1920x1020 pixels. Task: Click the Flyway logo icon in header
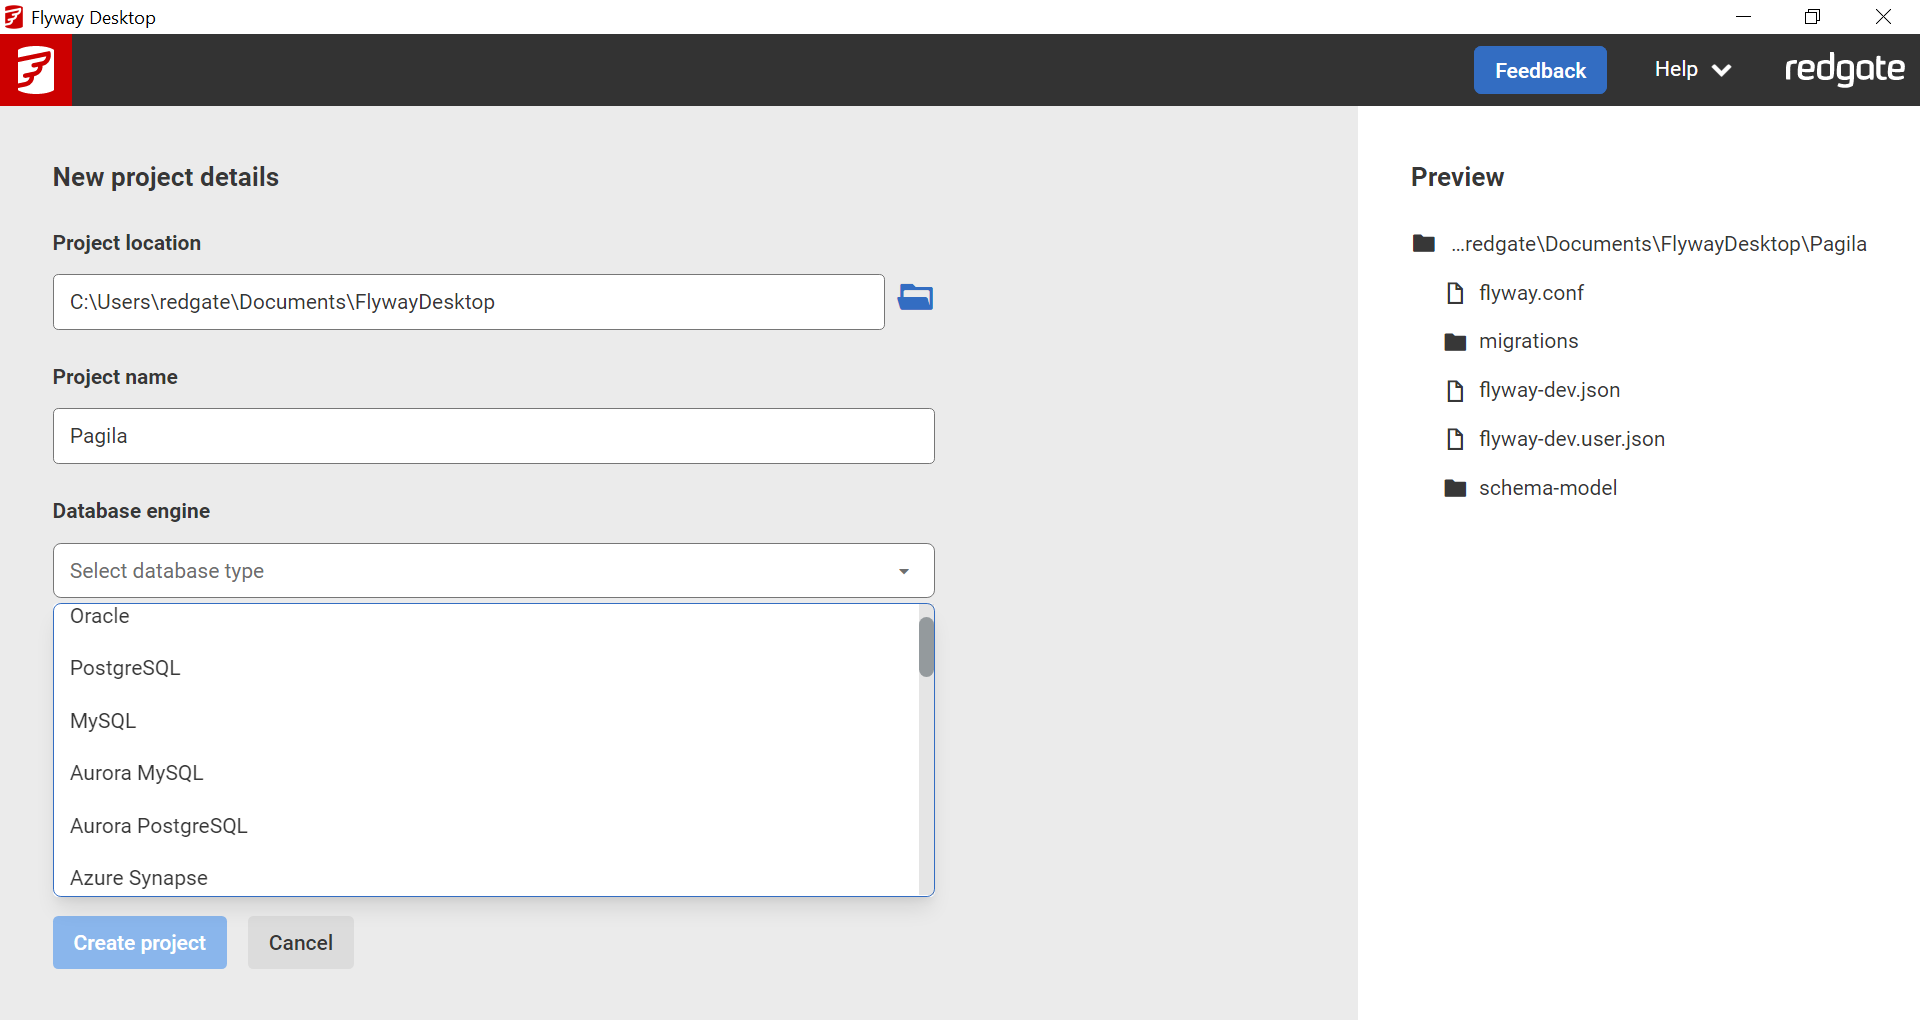pyautogui.click(x=36, y=70)
